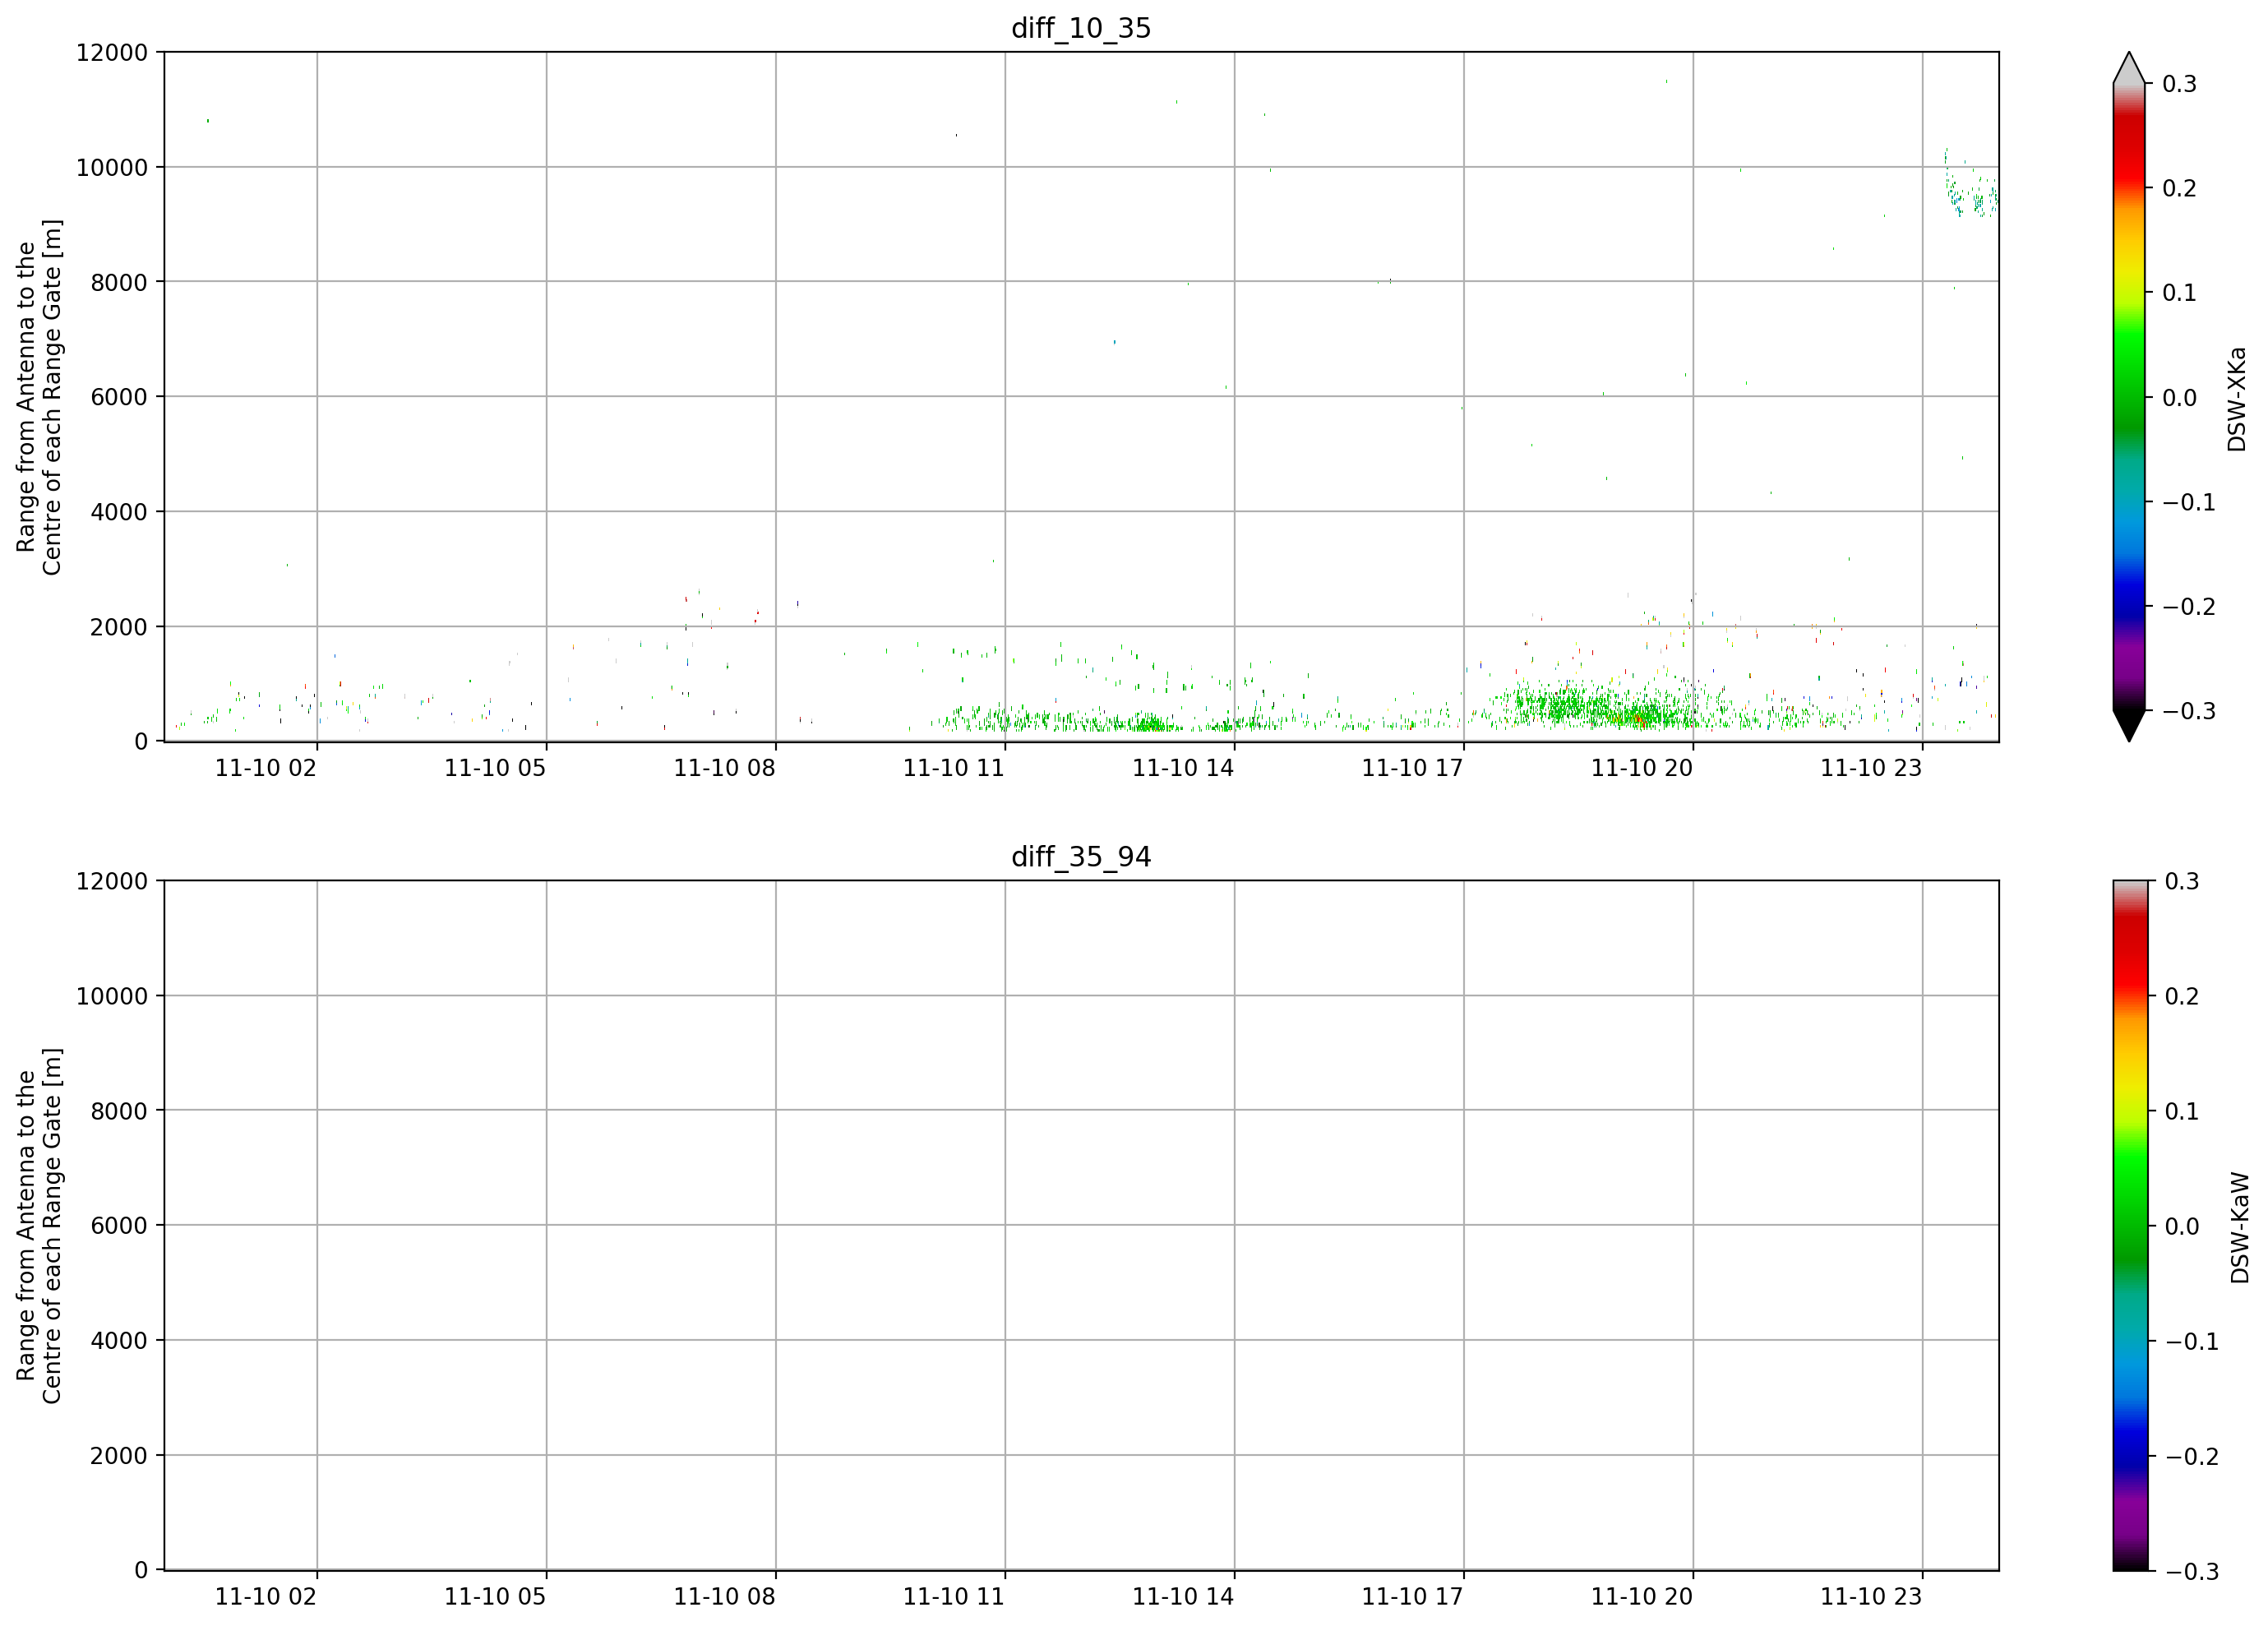
Task: Click '11-10 17' tick under diff_10_35 plot
Action: (1412, 768)
